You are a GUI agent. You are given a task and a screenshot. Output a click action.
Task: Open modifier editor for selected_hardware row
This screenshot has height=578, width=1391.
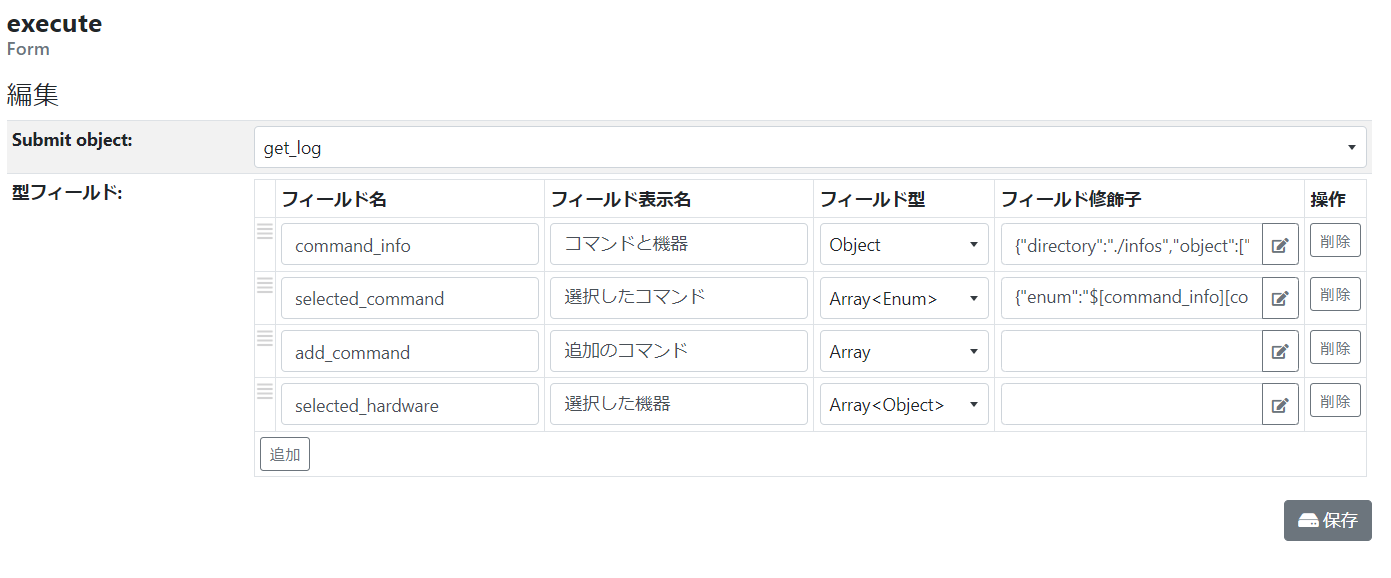click(x=1280, y=405)
